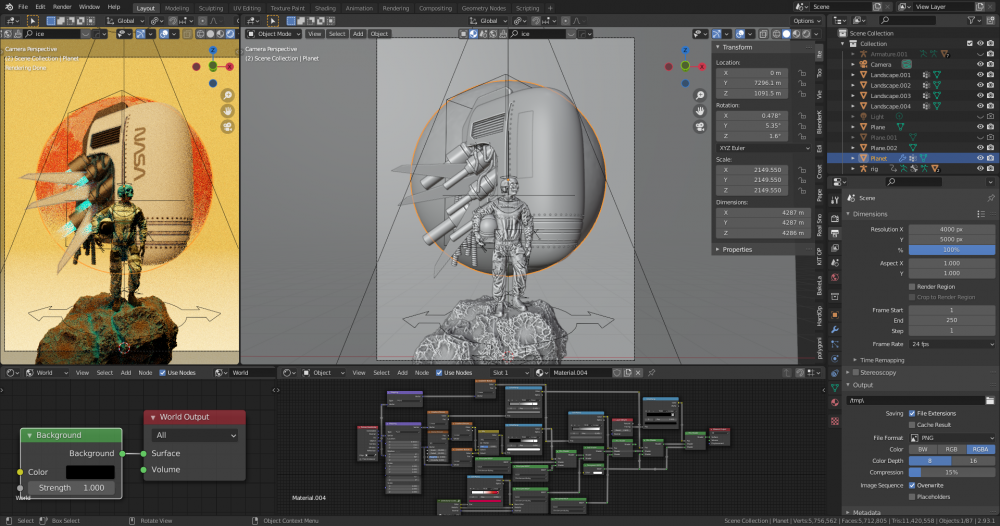Set Color Depth to 16
1000x526 pixels.
[973, 461]
